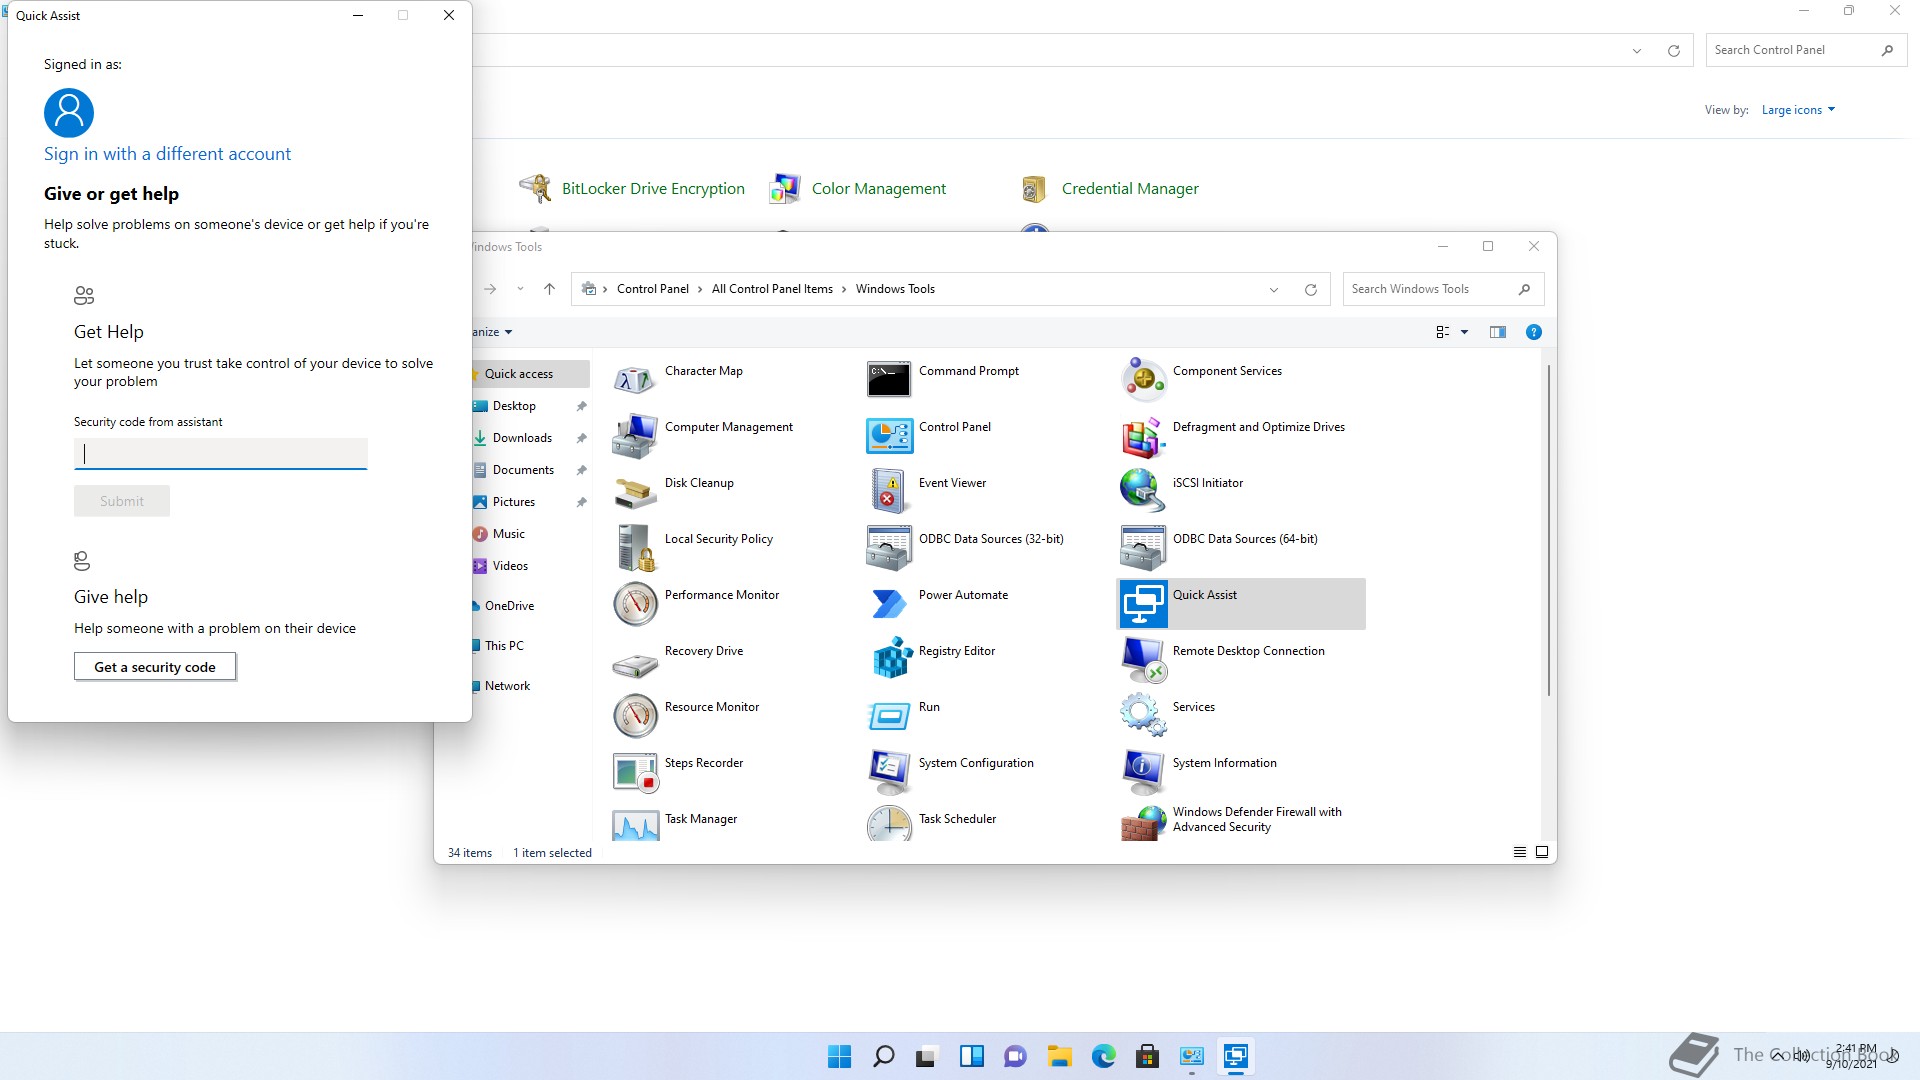The image size is (1920, 1080).
Task: Open the view layout options dropdown arrow
Action: 1464,332
